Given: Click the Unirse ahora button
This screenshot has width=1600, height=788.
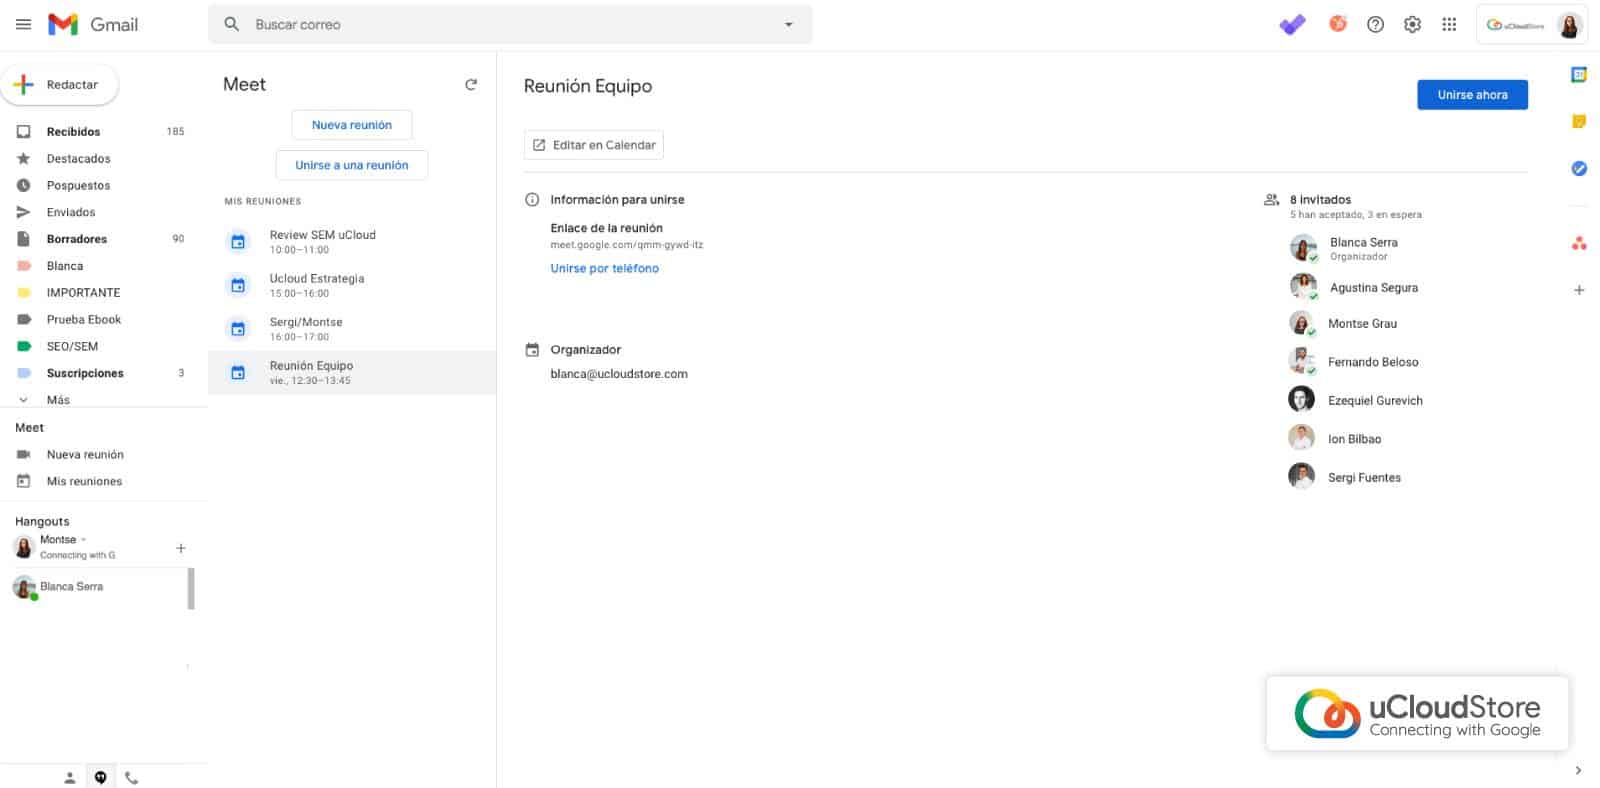Looking at the screenshot, I should (x=1472, y=95).
